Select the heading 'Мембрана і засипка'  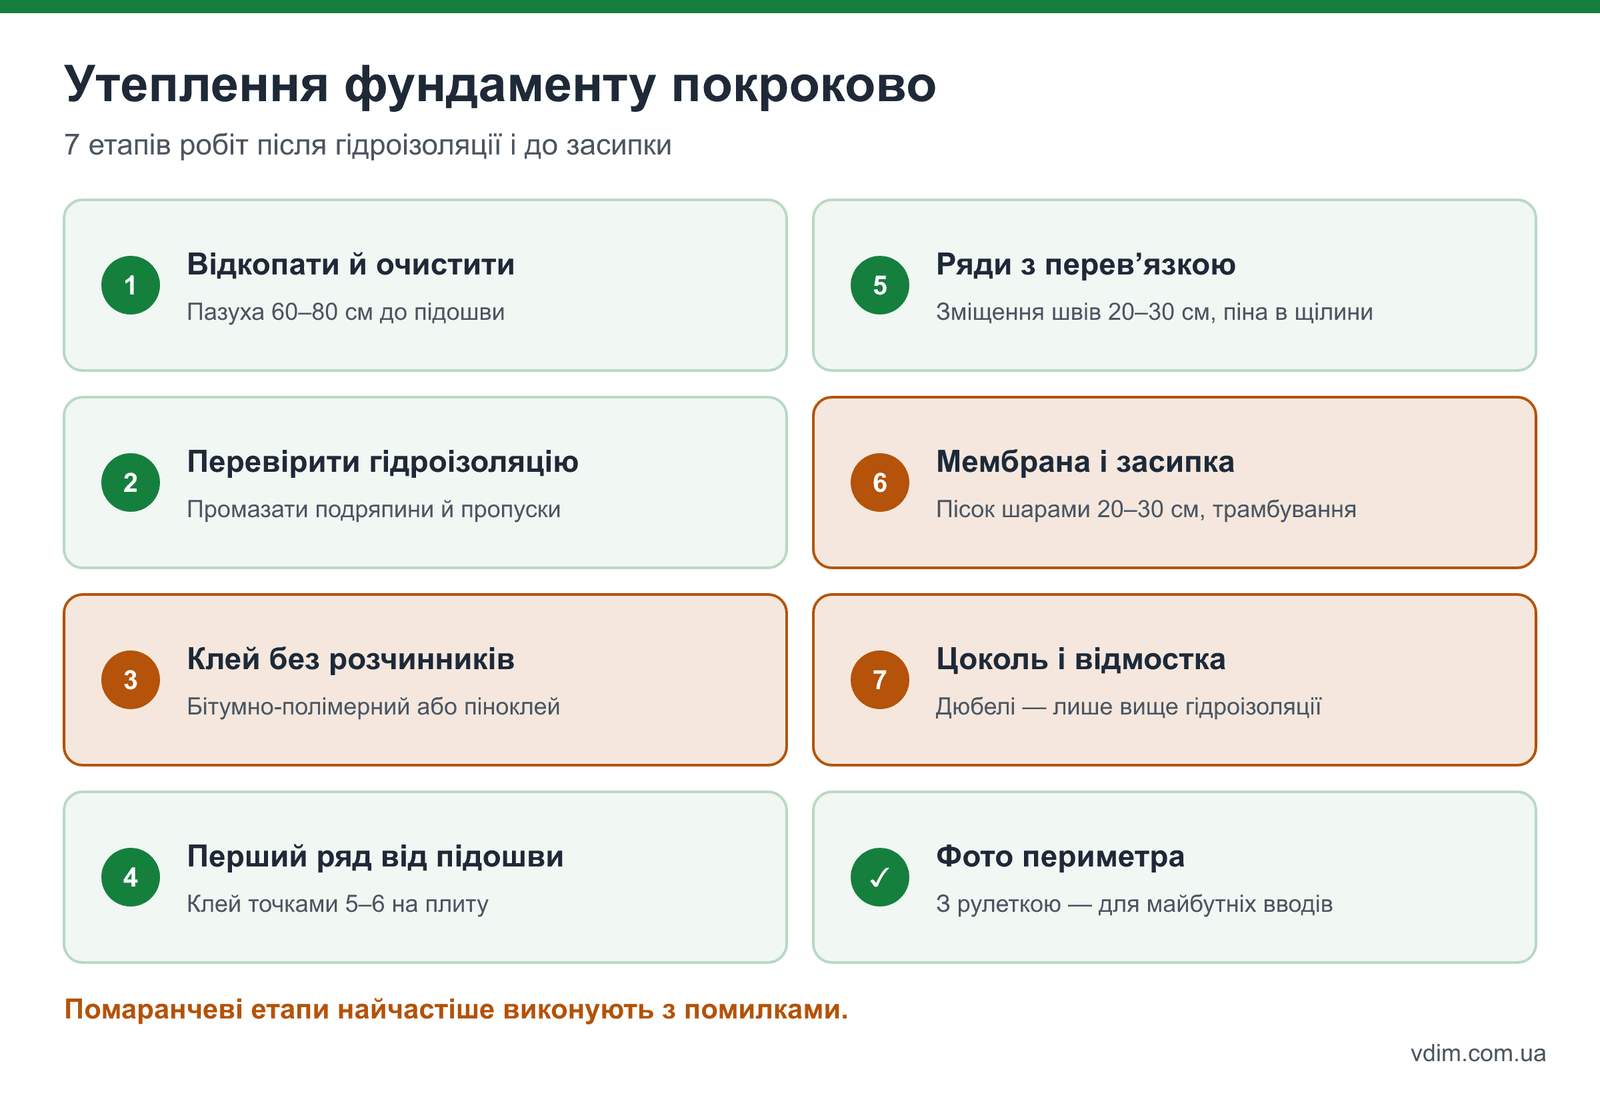(1085, 462)
